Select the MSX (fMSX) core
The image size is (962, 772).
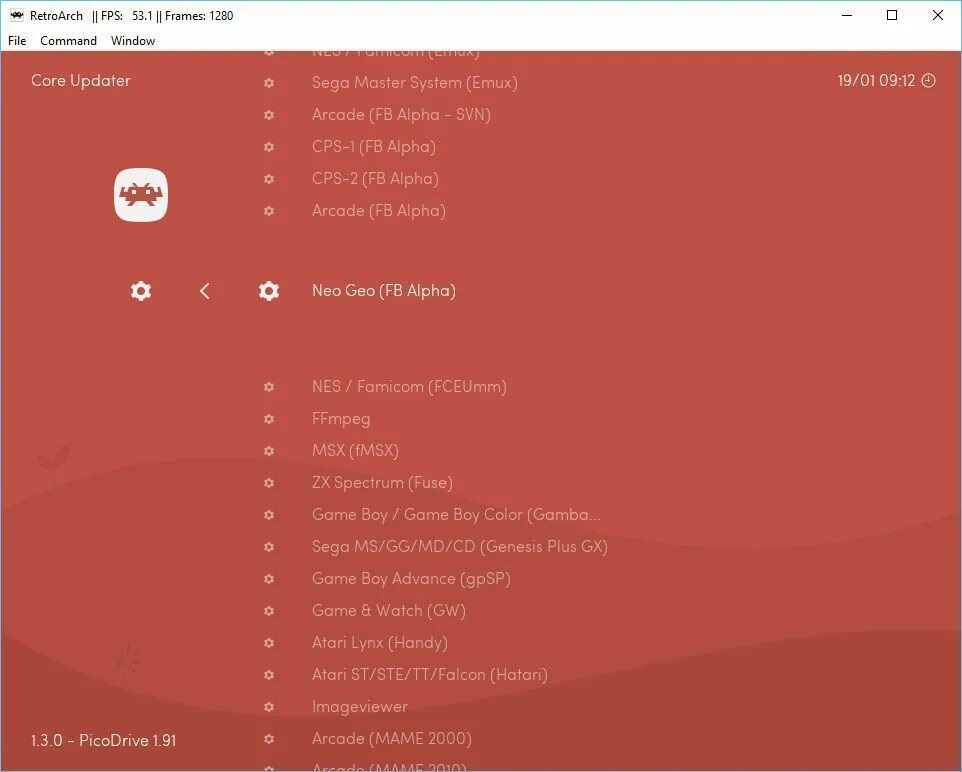pyautogui.click(x=355, y=450)
